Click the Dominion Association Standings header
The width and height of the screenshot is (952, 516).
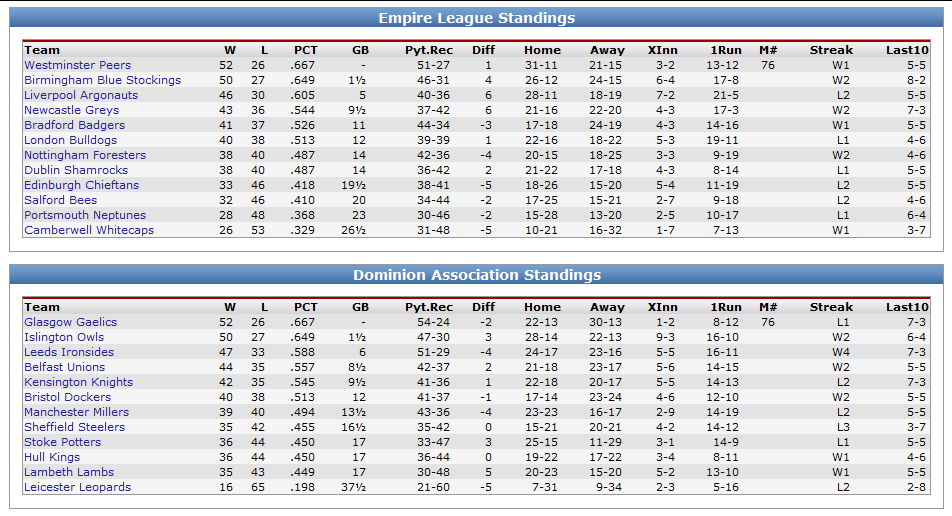point(477,274)
